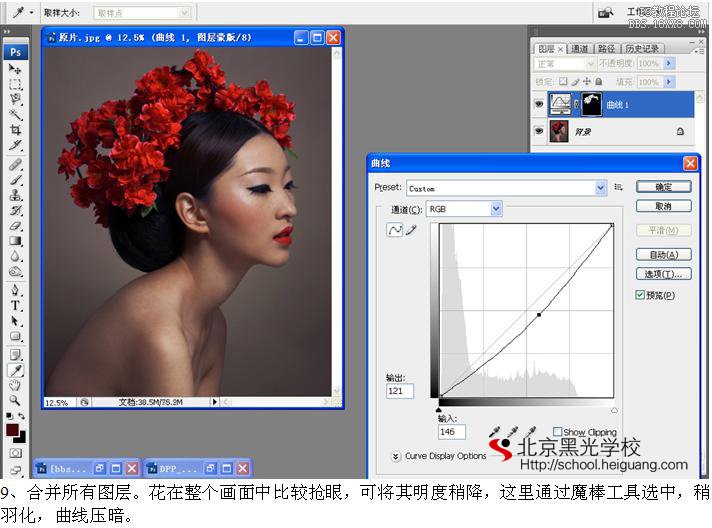Viewport: 712px width, 528px height.
Task: Select the Clone Stamp tool
Action: pyautogui.click(x=15, y=195)
